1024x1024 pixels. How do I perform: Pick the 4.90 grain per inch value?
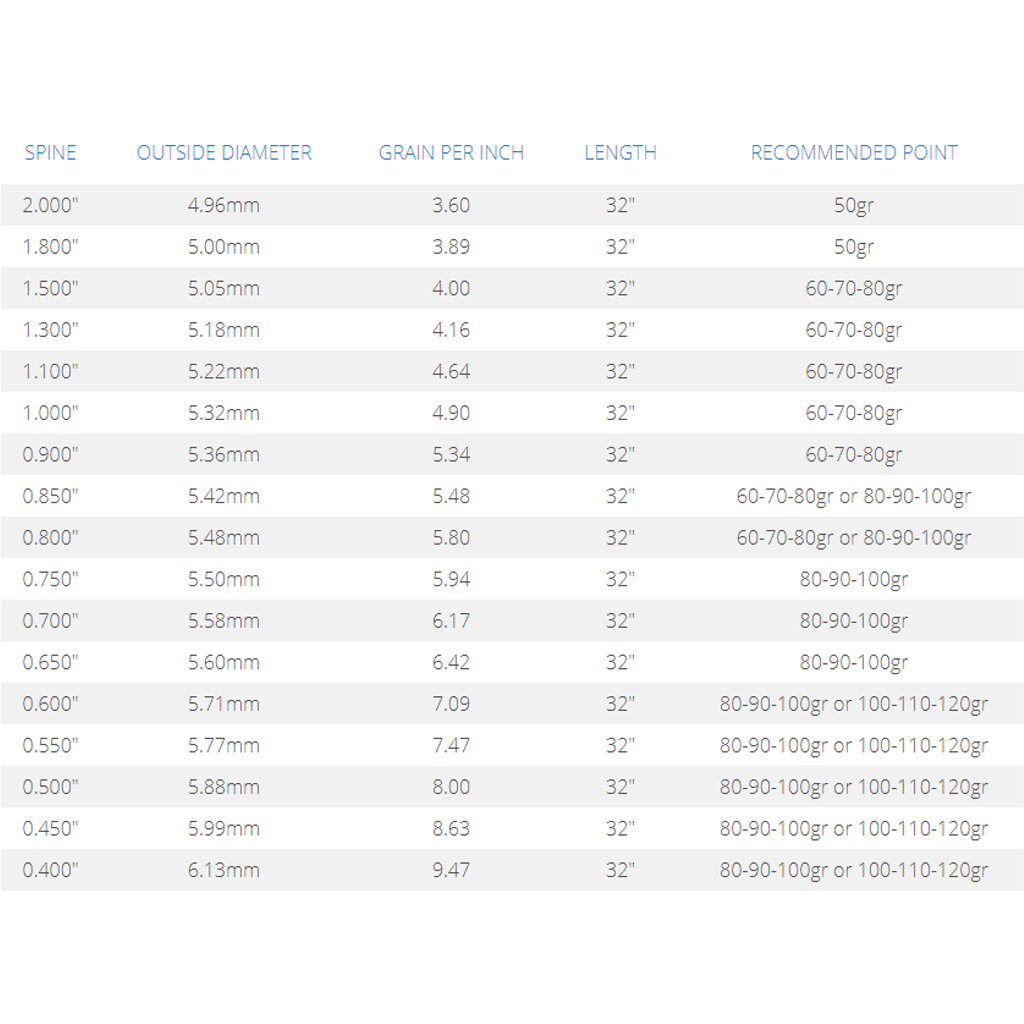451,413
